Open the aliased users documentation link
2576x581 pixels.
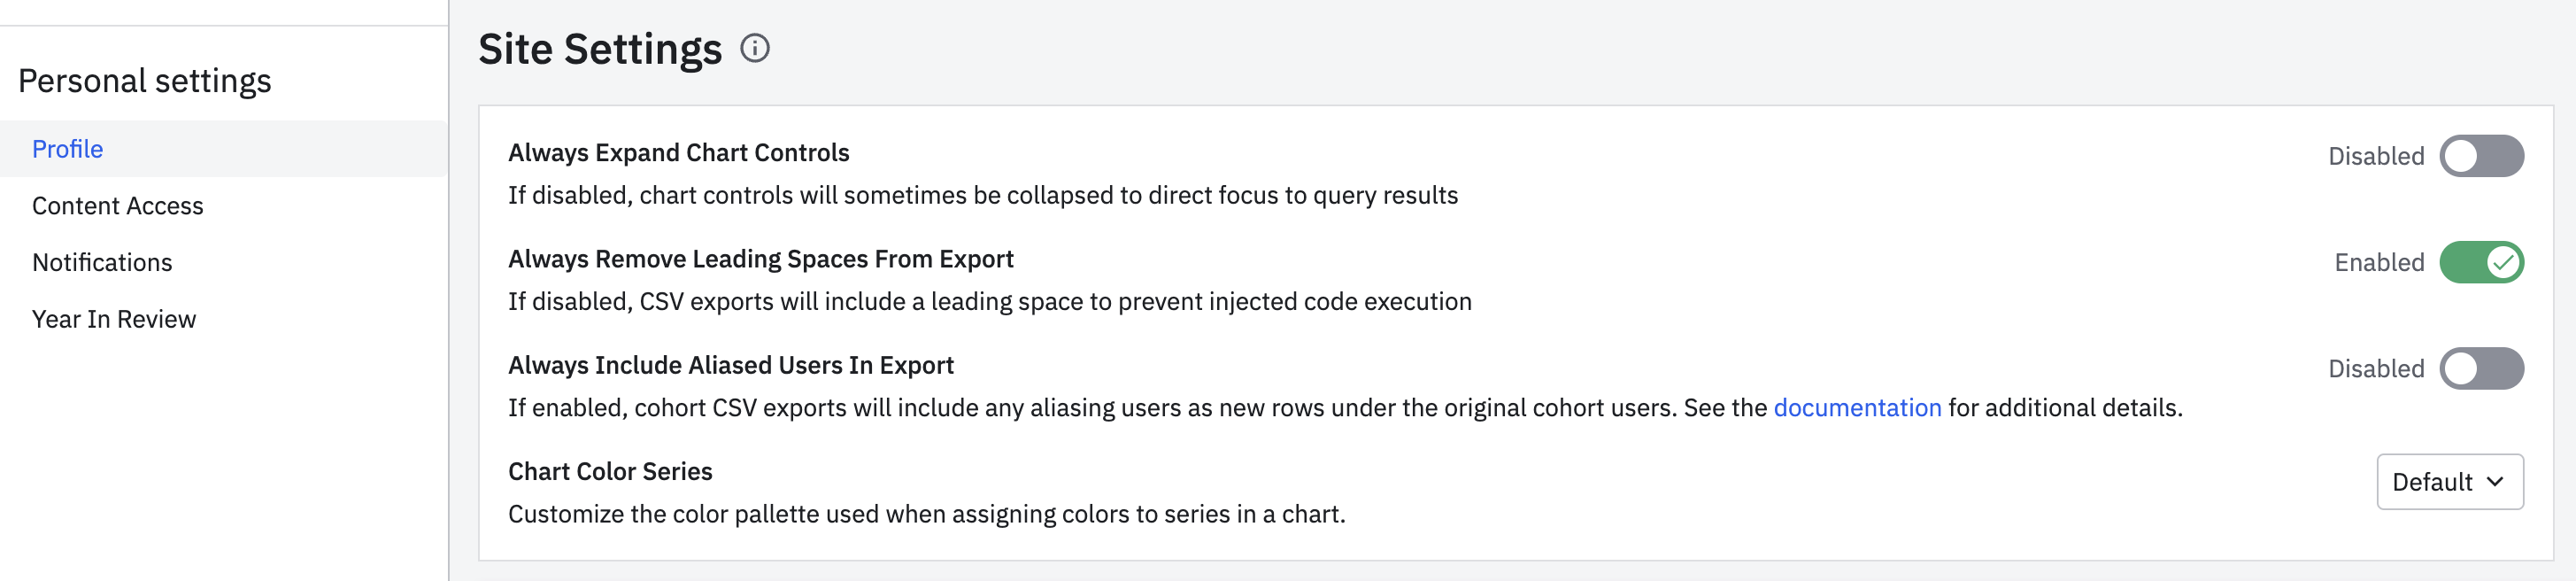1856,407
